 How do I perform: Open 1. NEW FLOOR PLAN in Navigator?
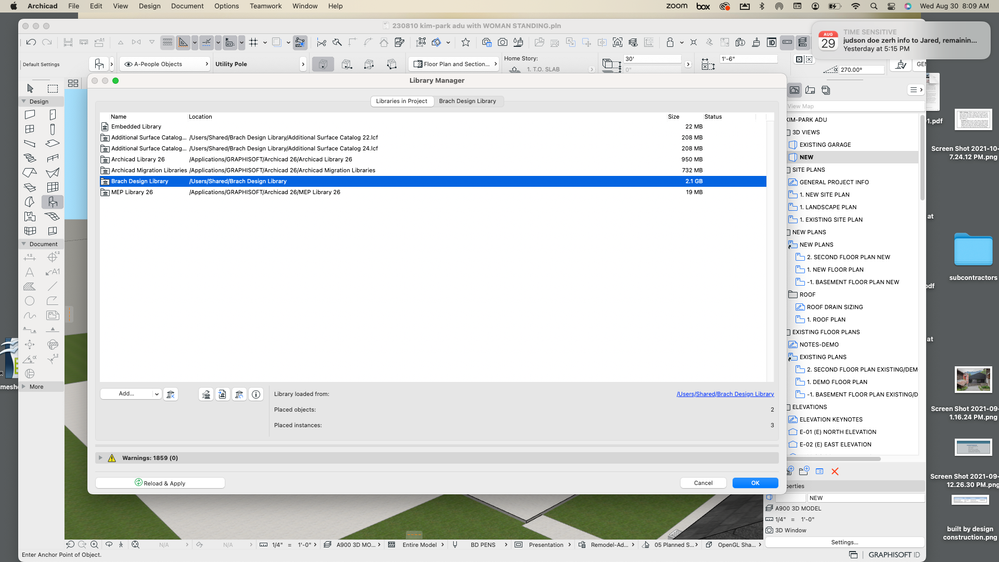click(835, 270)
